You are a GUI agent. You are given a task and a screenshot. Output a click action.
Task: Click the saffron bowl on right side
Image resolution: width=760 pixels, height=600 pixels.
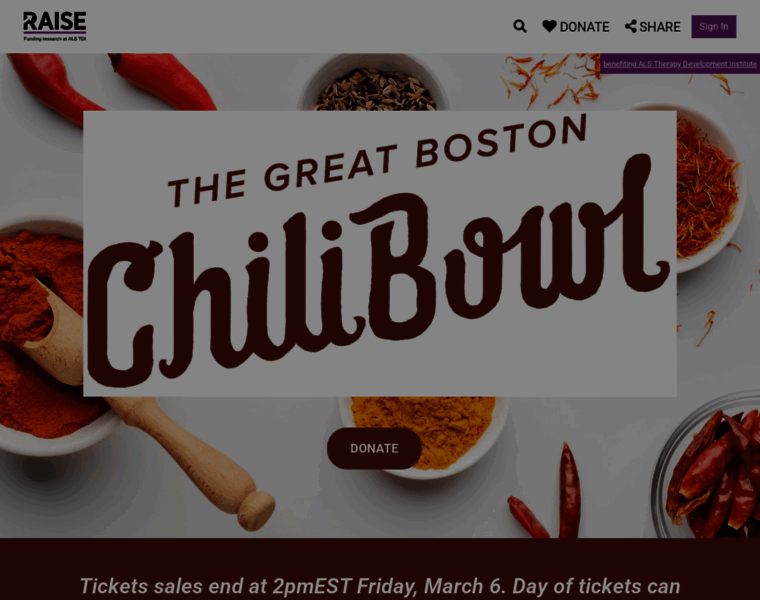coord(709,187)
